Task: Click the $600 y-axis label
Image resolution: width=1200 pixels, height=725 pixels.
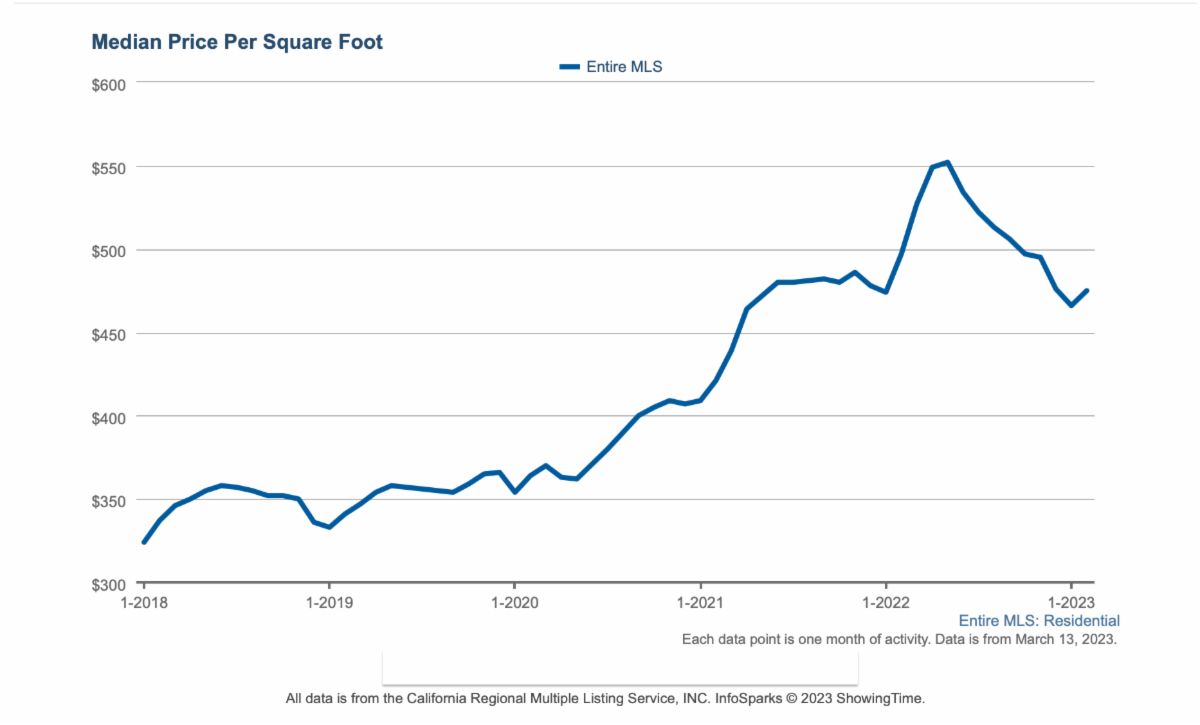Action: tap(108, 84)
